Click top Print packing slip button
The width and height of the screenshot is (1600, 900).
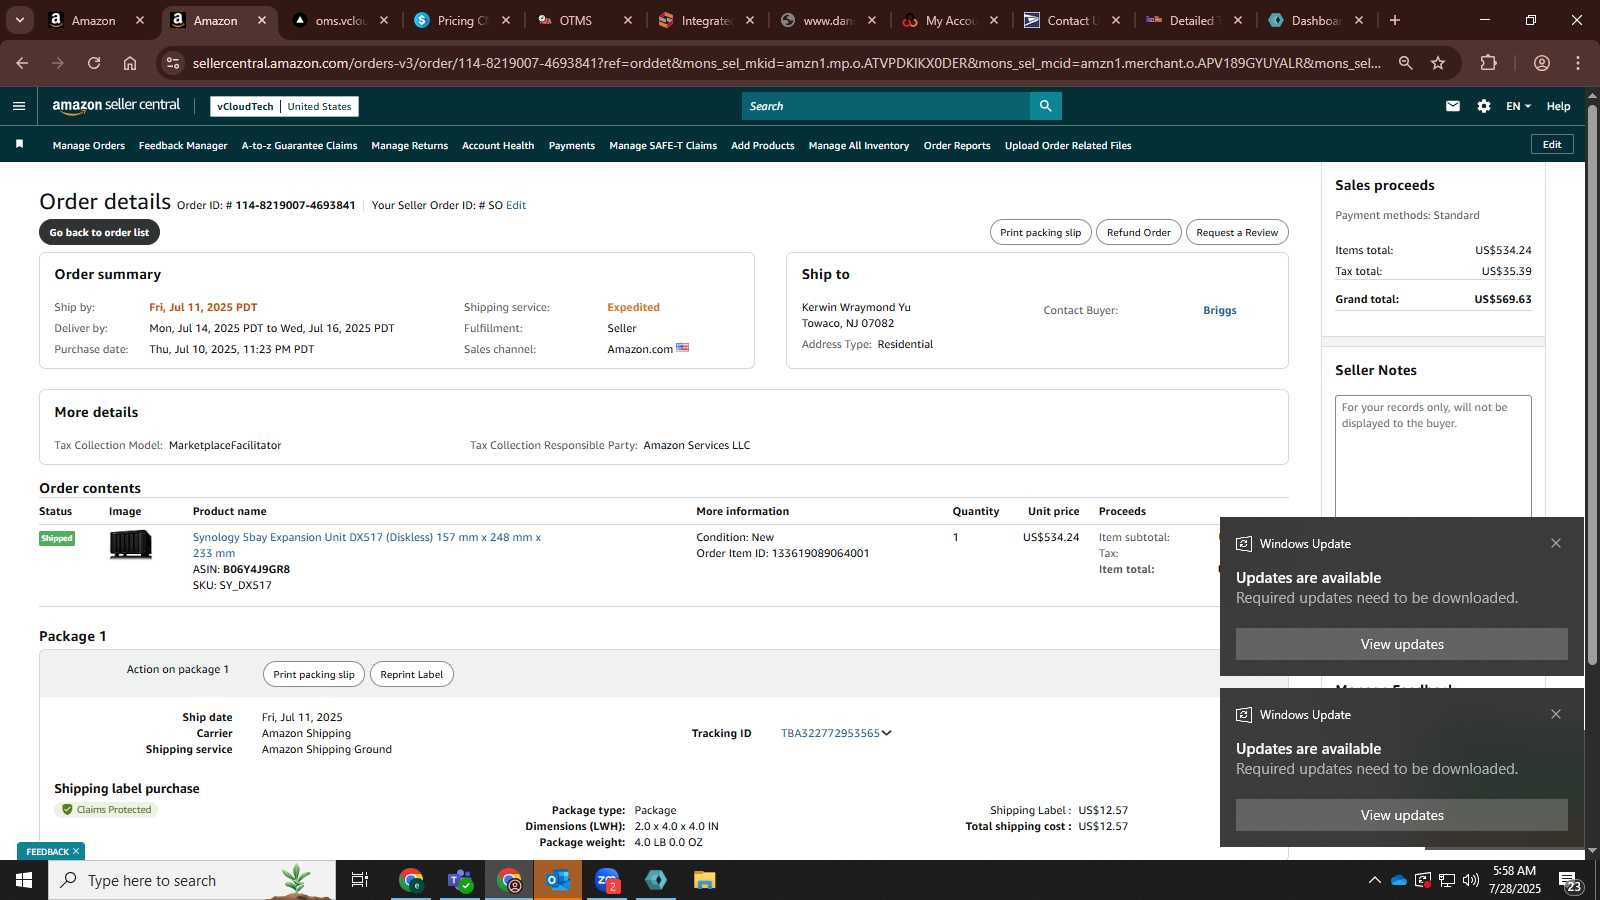1041,232
